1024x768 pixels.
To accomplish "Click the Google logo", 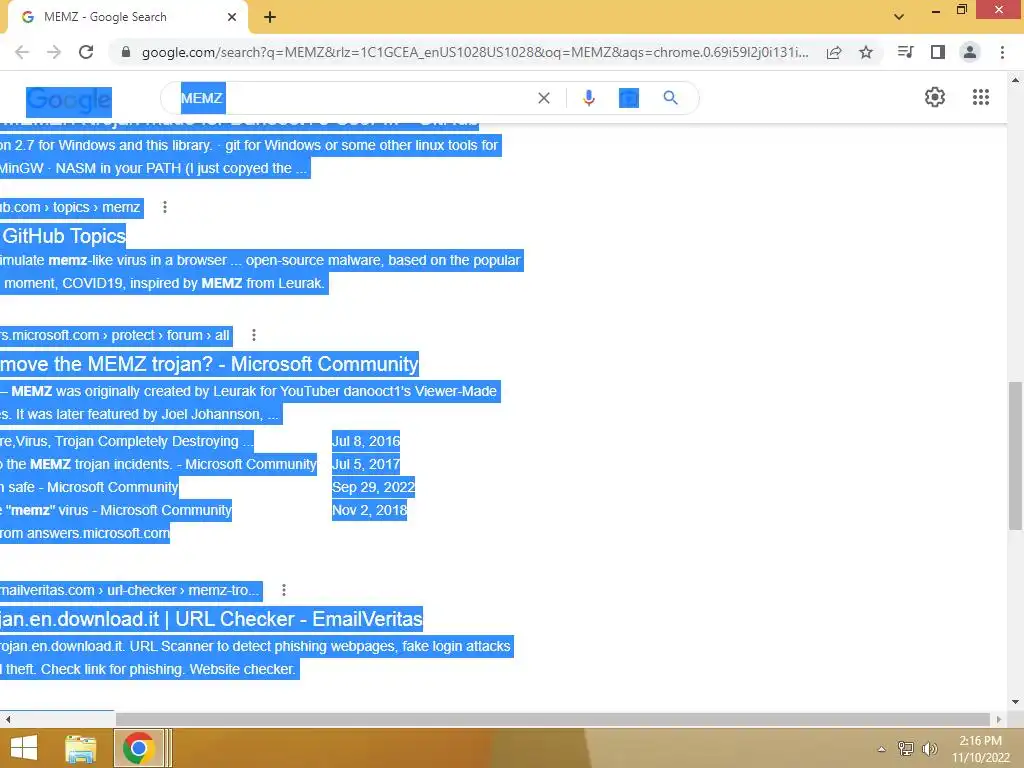I will 69,101.
